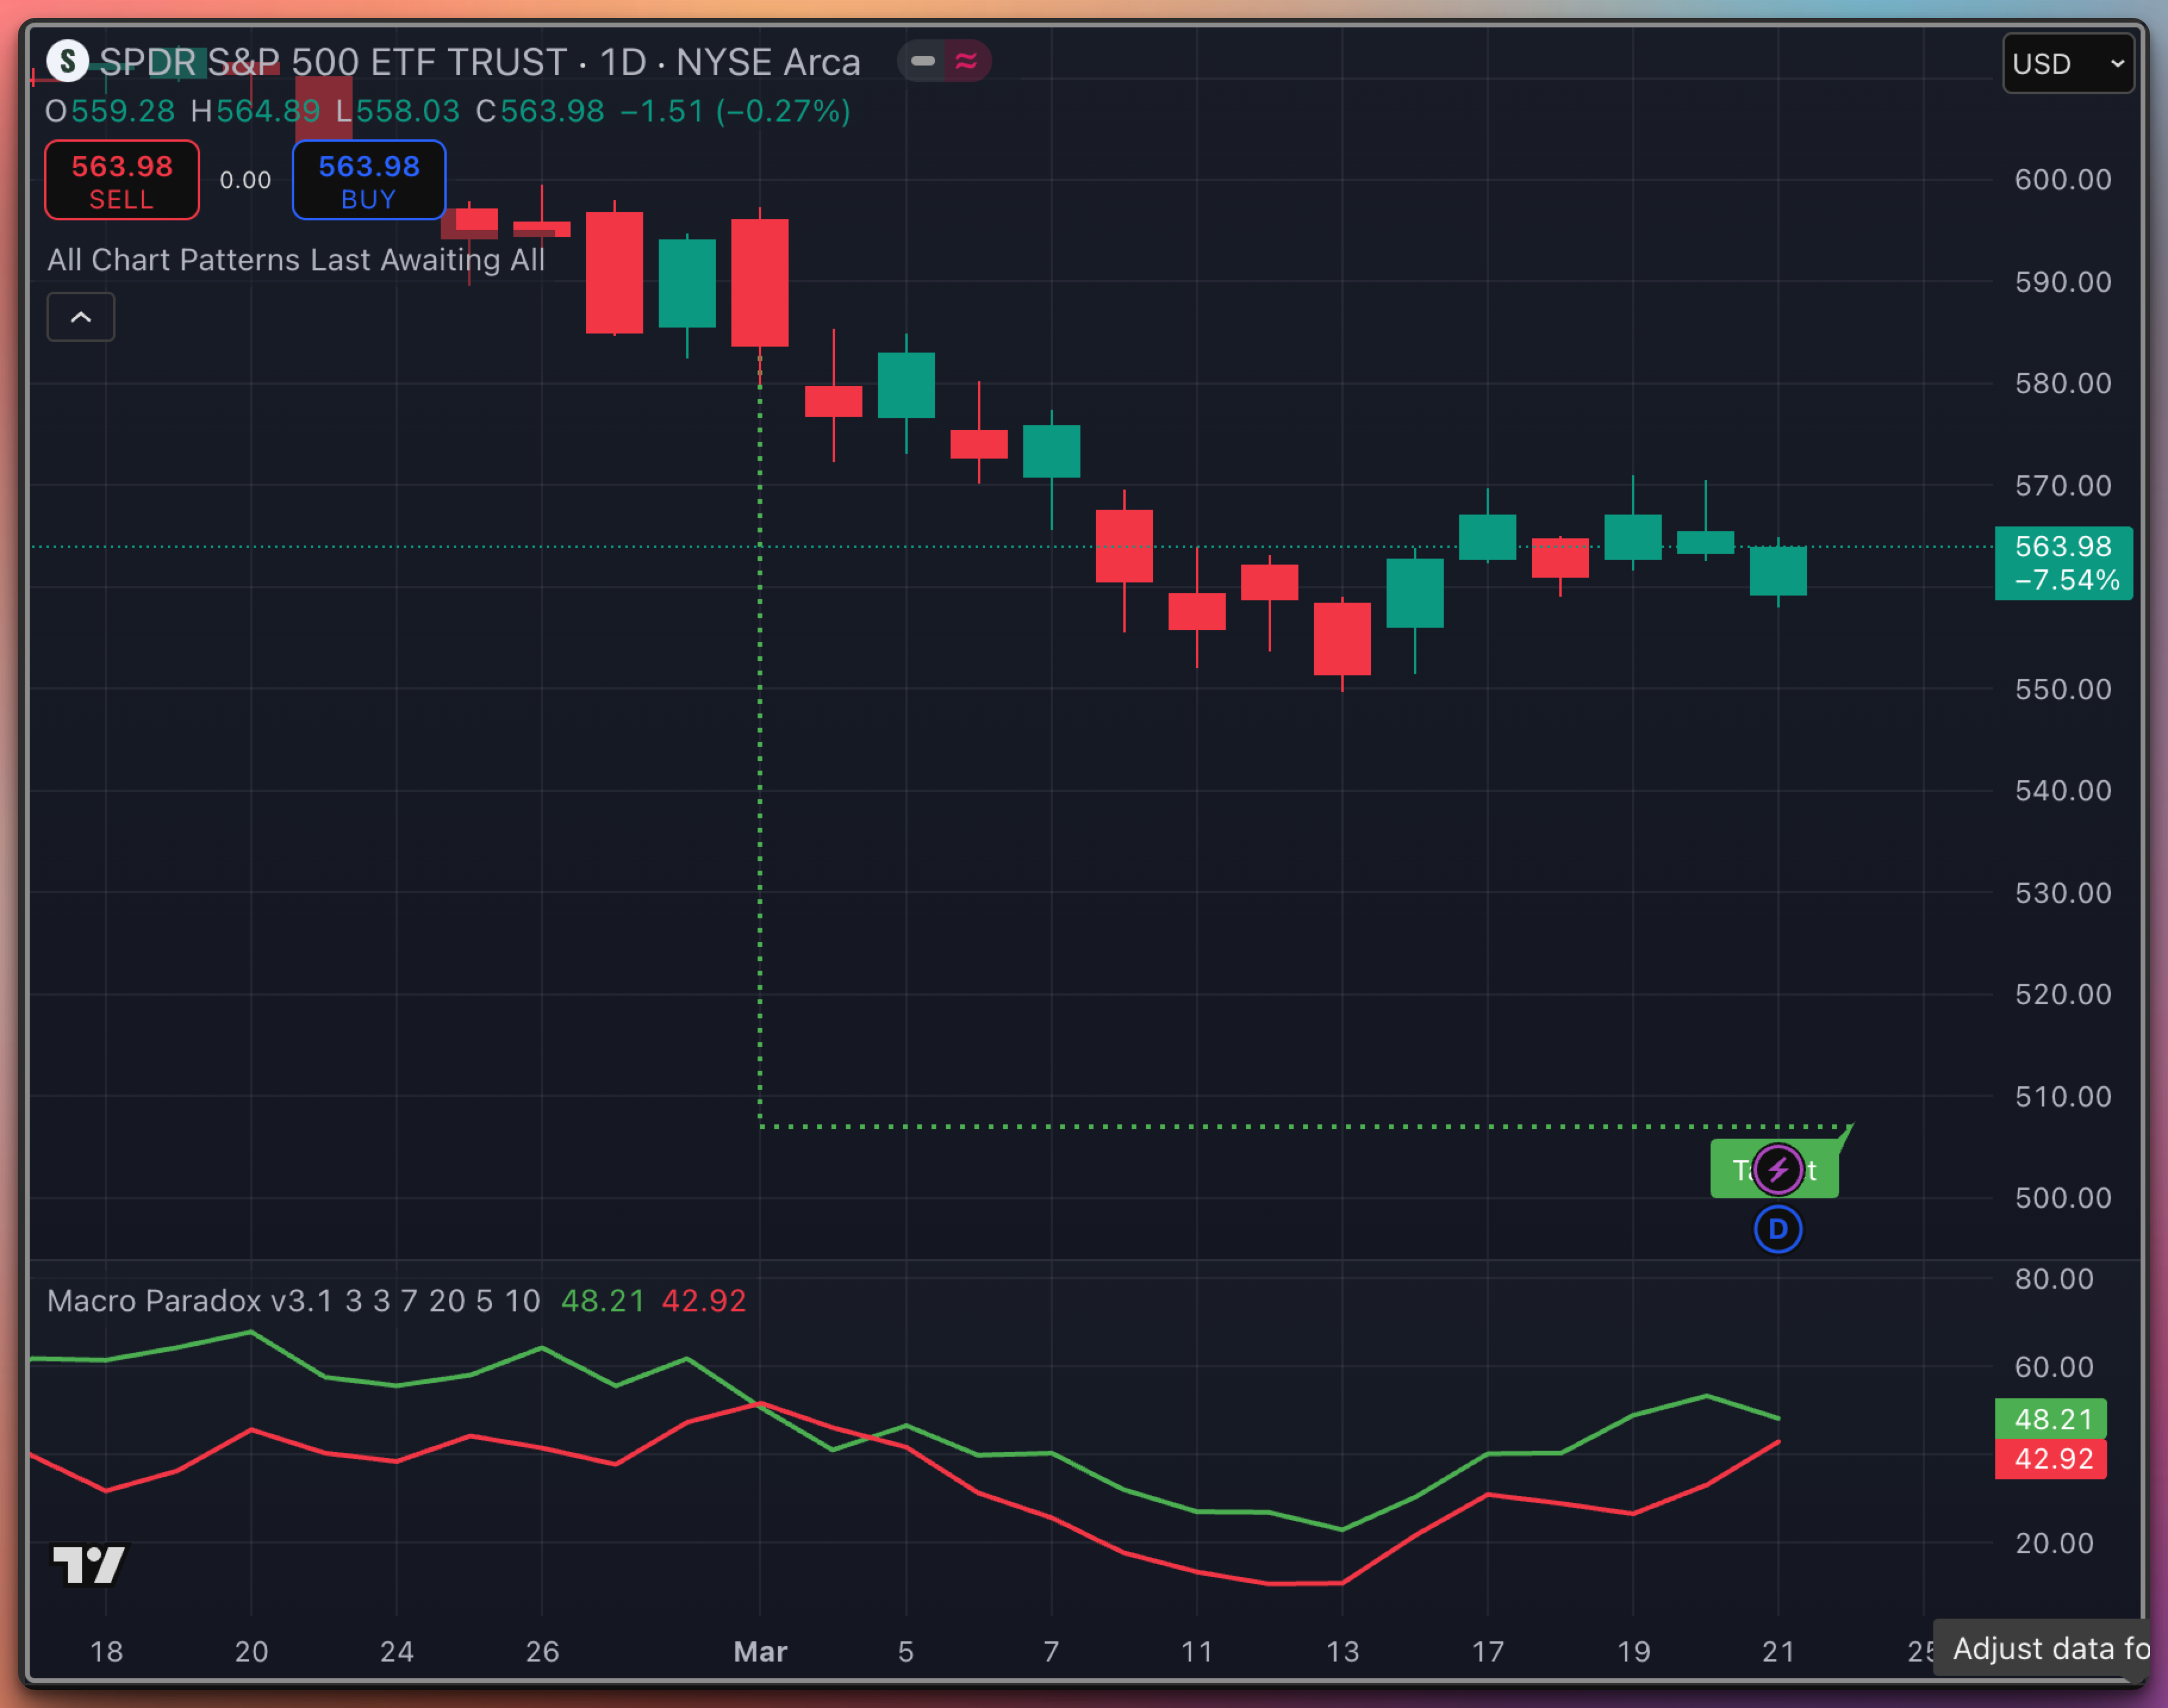This screenshot has height=1708, width=2168.
Task: Click the 80.00 indicator scale label
Action: click(x=2054, y=1279)
